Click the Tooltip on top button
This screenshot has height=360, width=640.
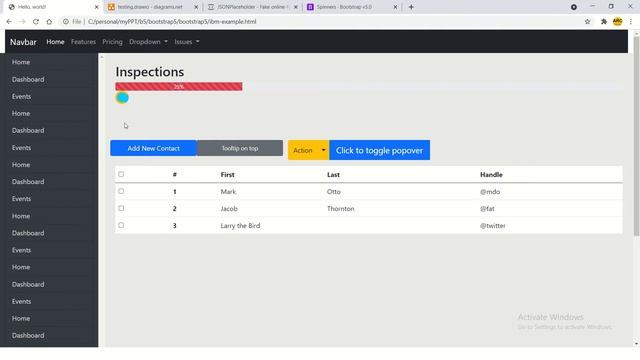click(x=240, y=148)
